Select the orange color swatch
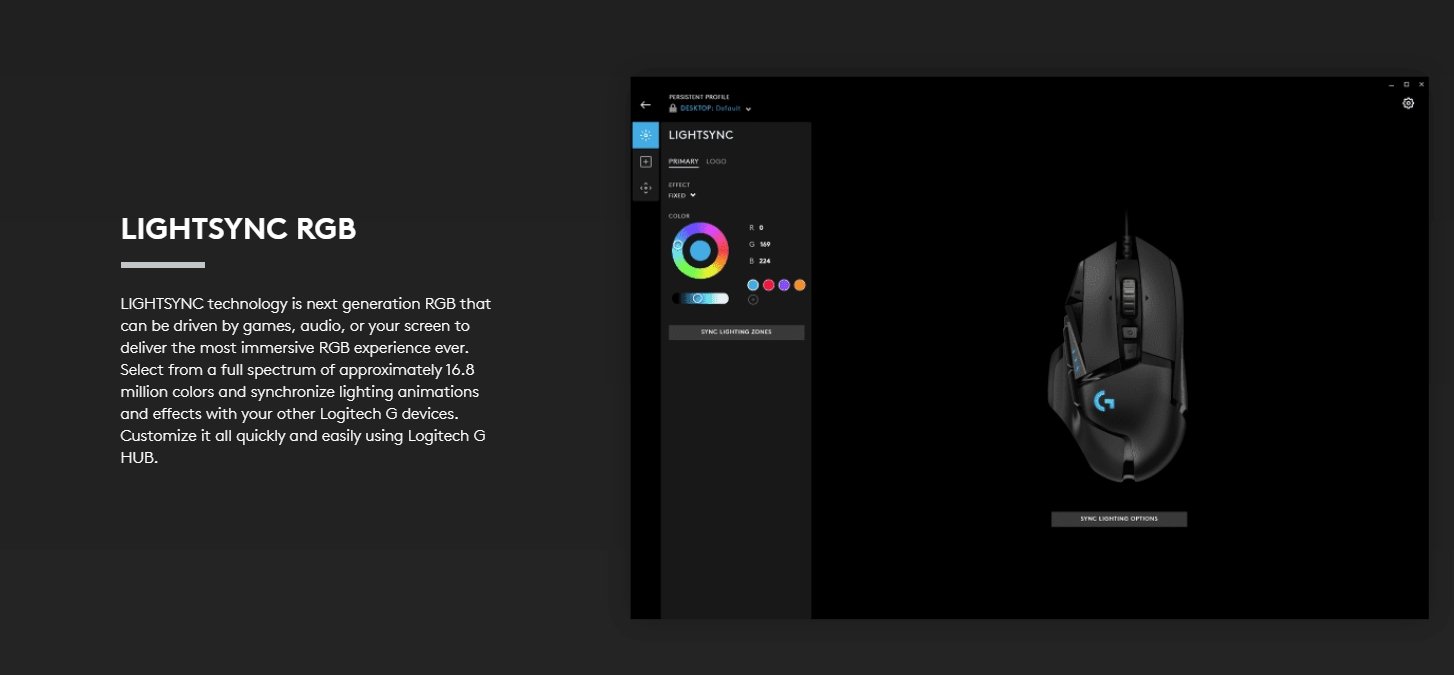The image size is (1454, 675). click(799, 285)
